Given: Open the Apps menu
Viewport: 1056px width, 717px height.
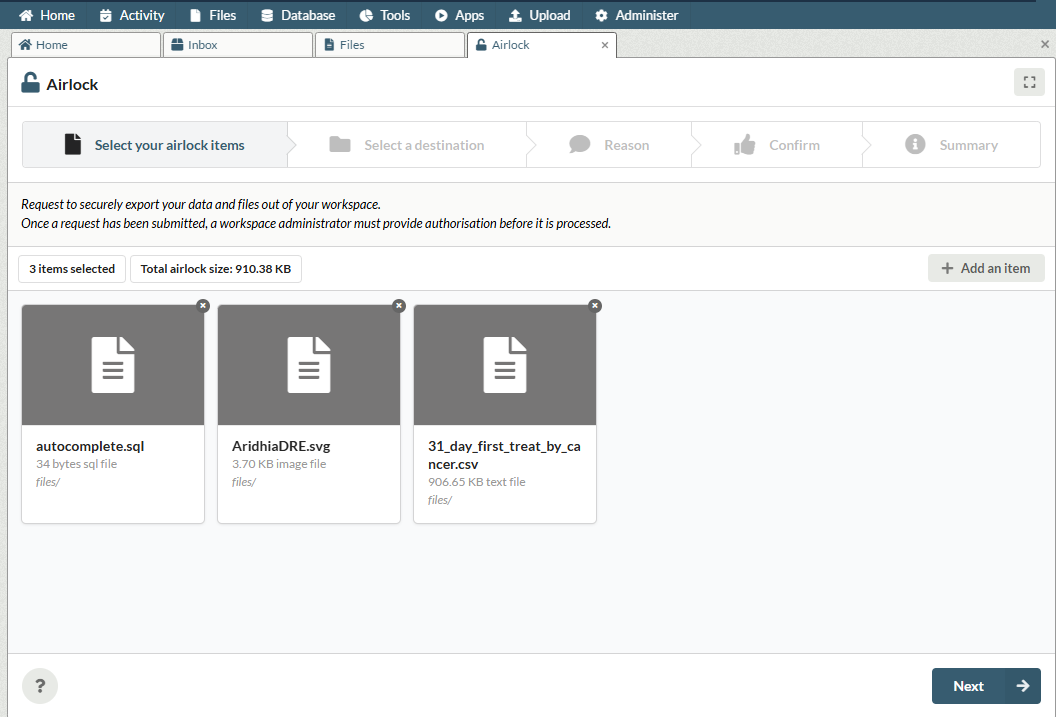Looking at the screenshot, I should pos(459,15).
